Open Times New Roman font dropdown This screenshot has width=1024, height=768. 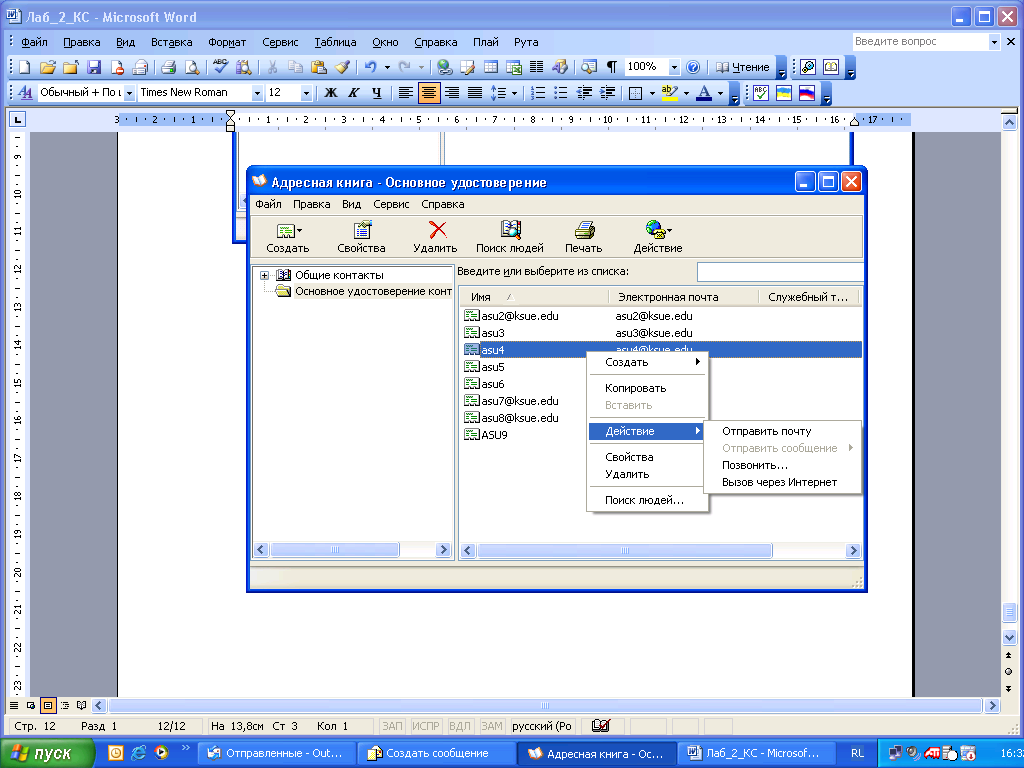click(x=257, y=93)
